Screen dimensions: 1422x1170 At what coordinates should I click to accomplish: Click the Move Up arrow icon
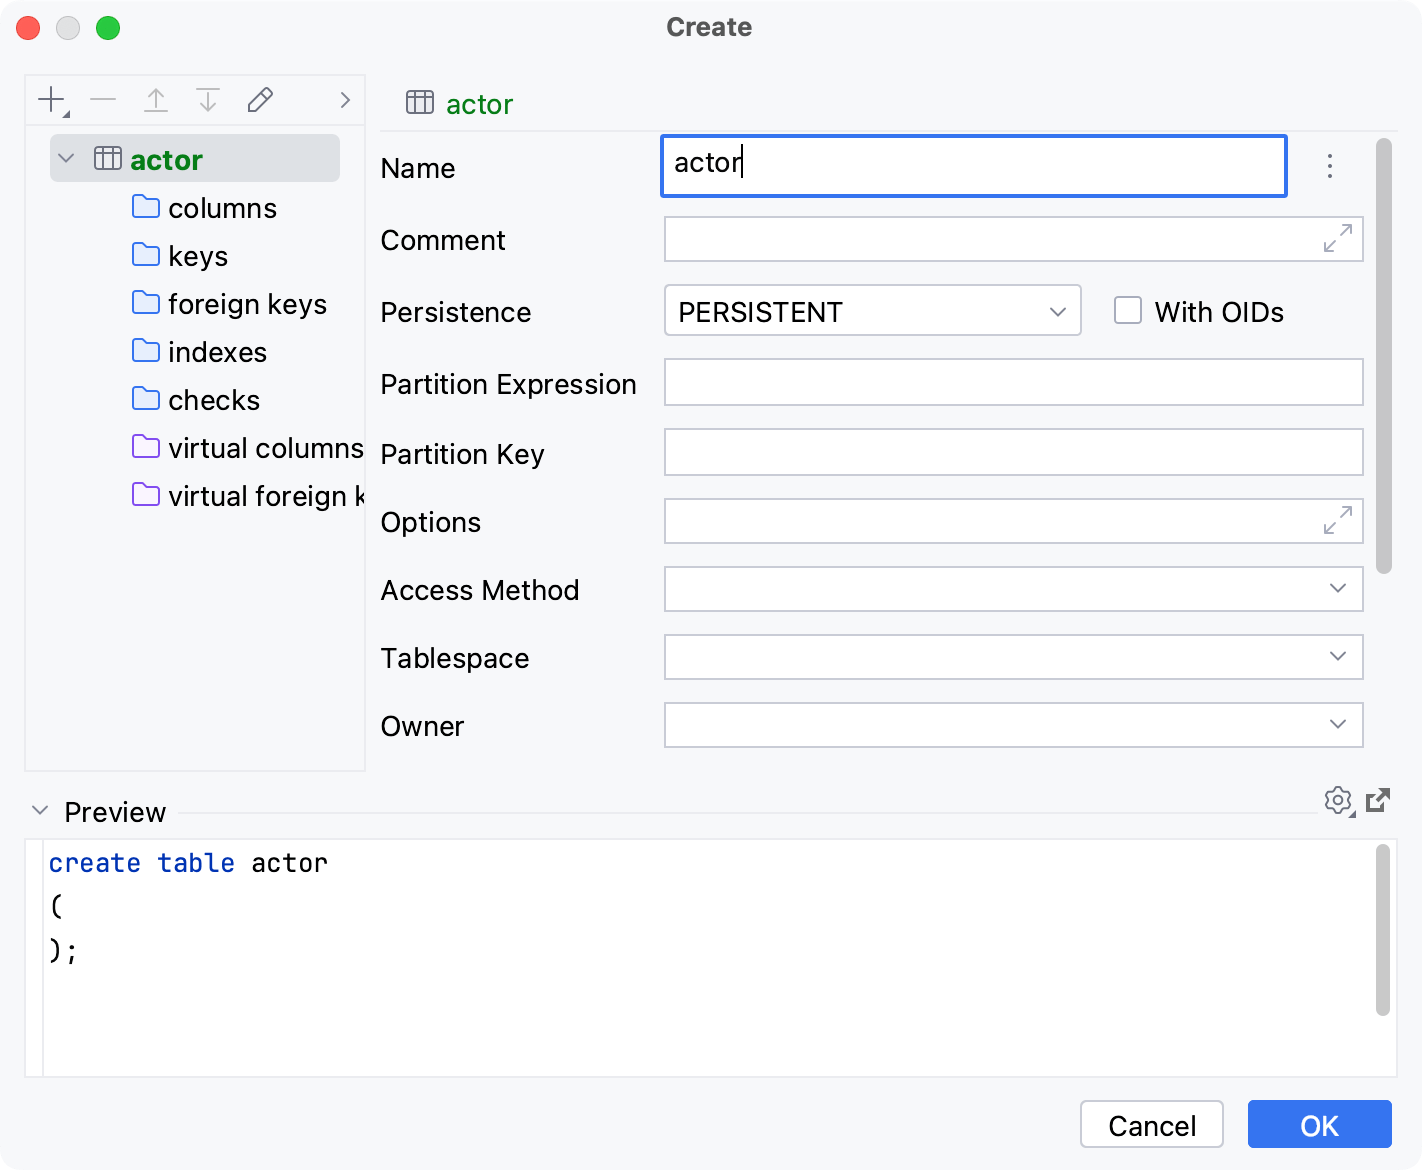(156, 100)
